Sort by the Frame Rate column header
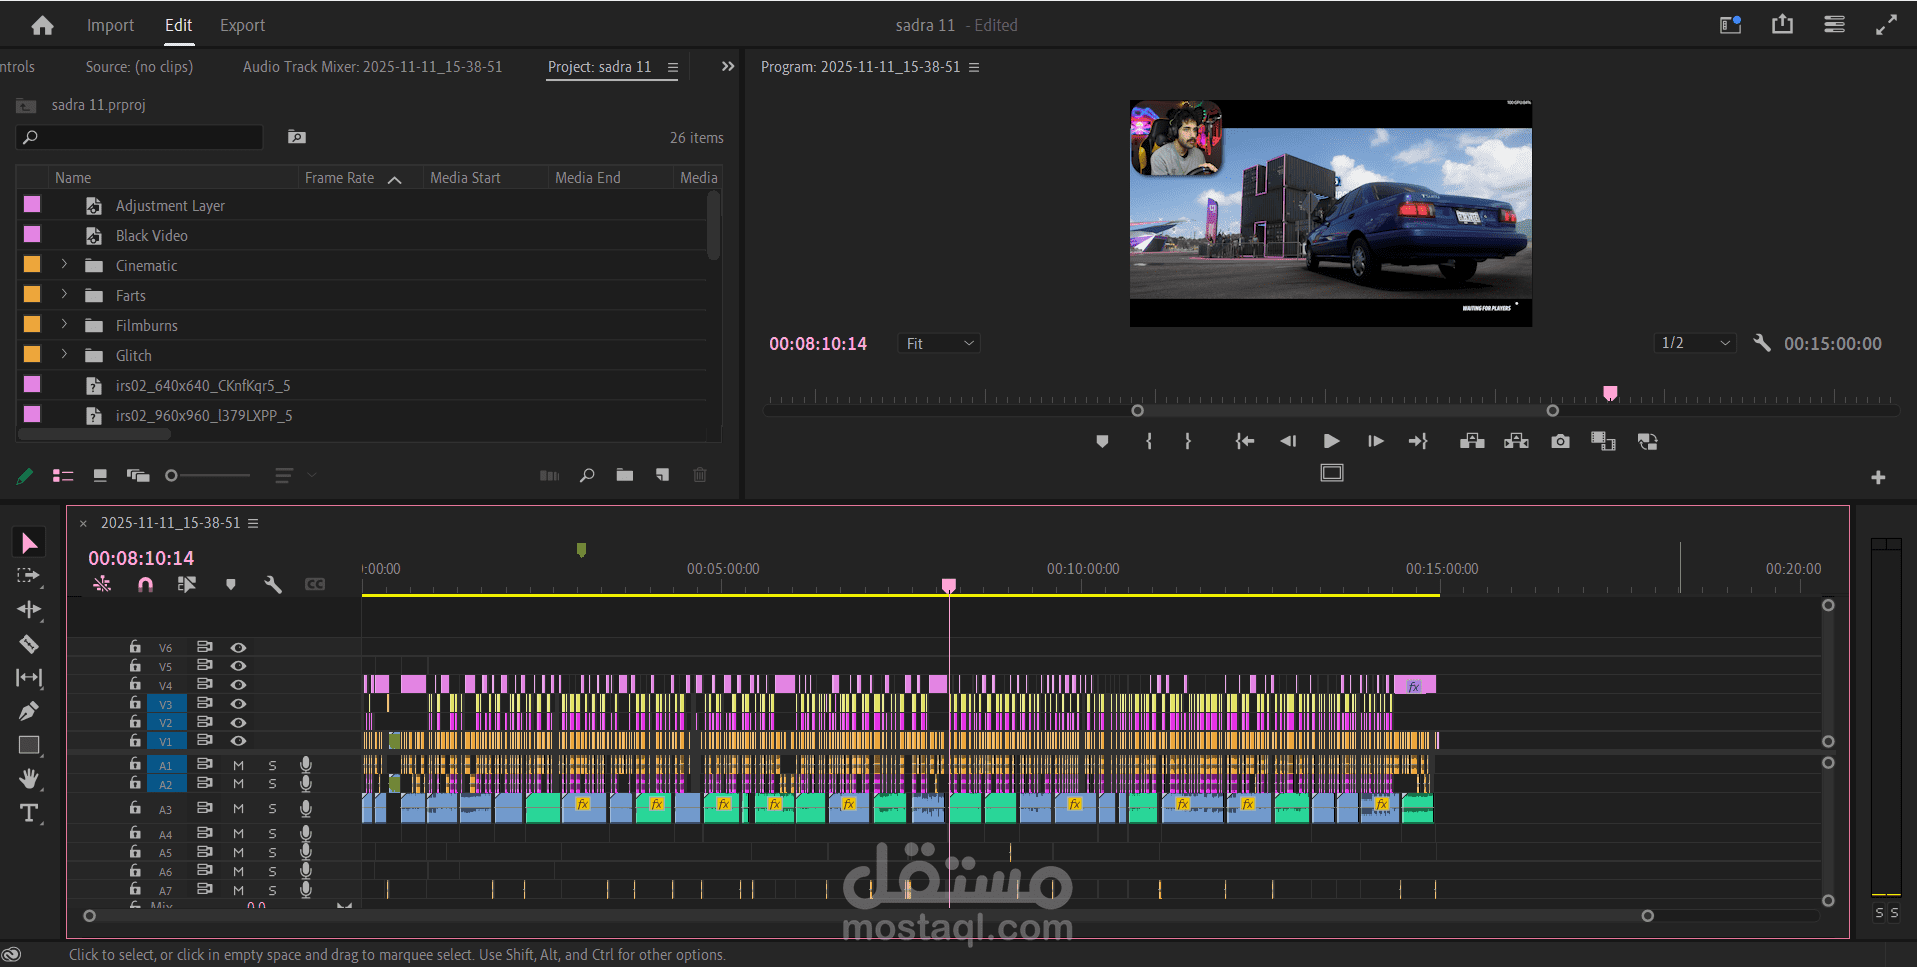 tap(339, 178)
